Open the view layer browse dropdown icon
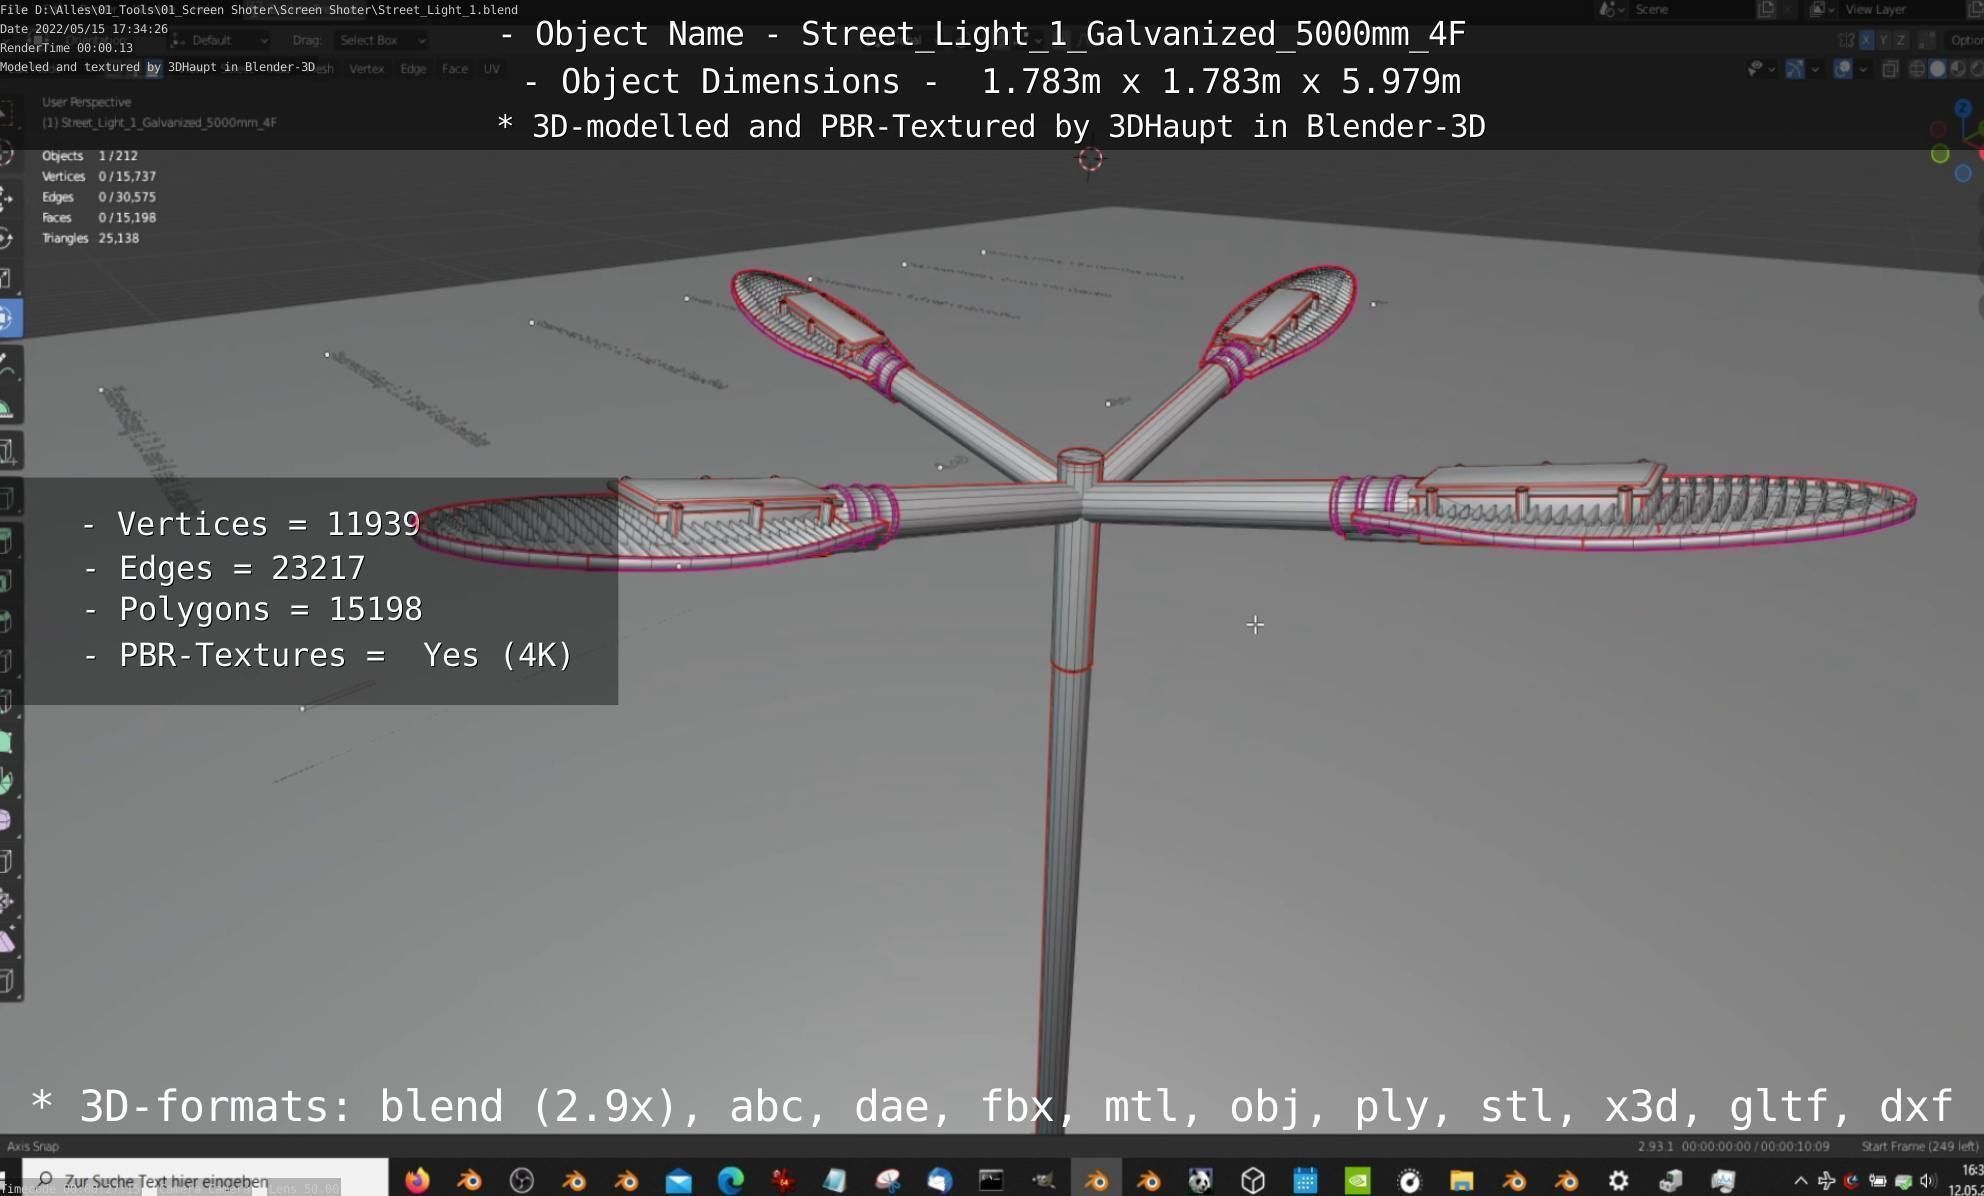The height and width of the screenshot is (1196, 1984). [x=1820, y=9]
